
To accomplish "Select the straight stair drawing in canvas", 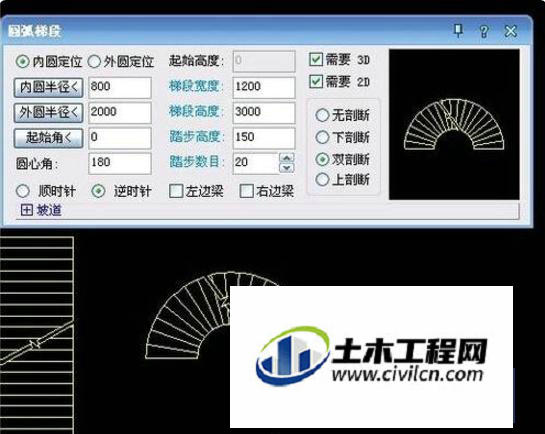I will click(36, 335).
